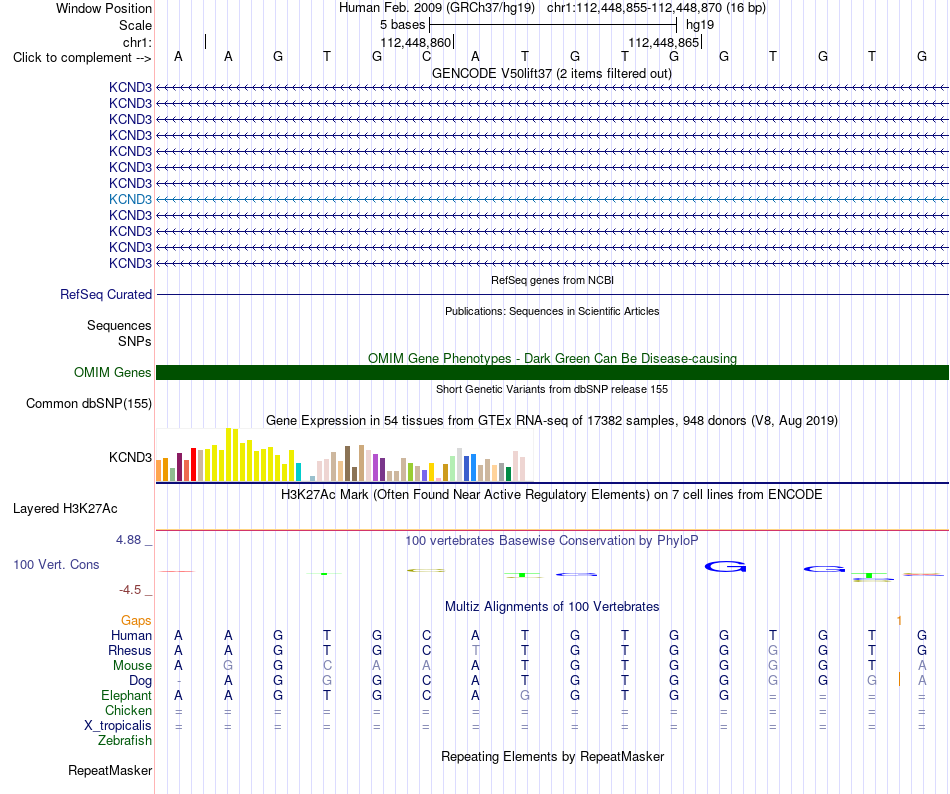Screen dimensions: 950x794
Task: Click the largest blue 'G' PhyloP logo
Action: [x=725, y=567]
